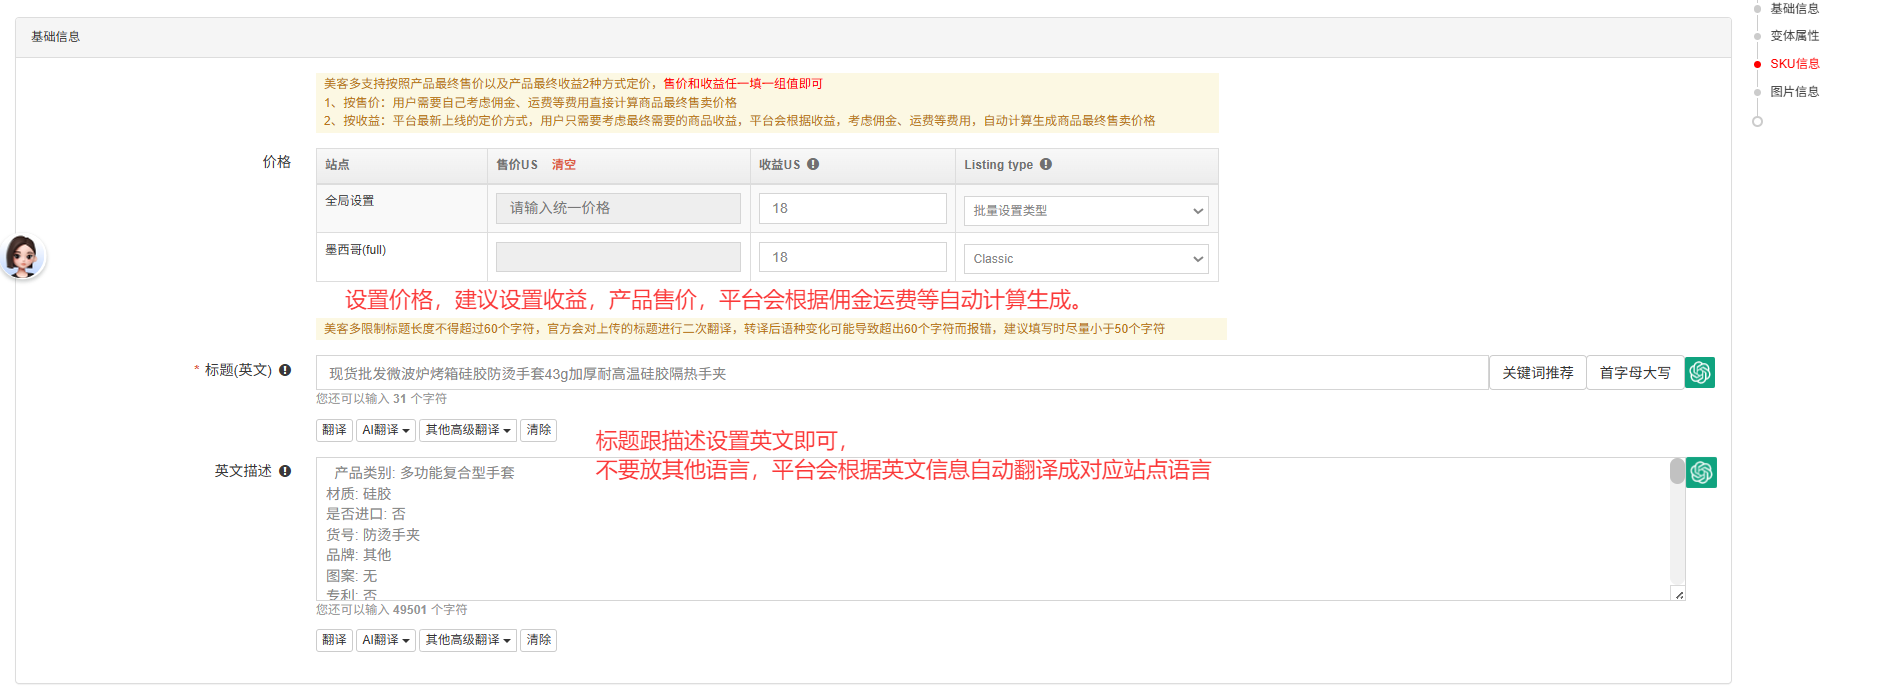The height and width of the screenshot is (690, 1885).
Task: Go to 图片信息 in the side navigation
Action: [1794, 92]
